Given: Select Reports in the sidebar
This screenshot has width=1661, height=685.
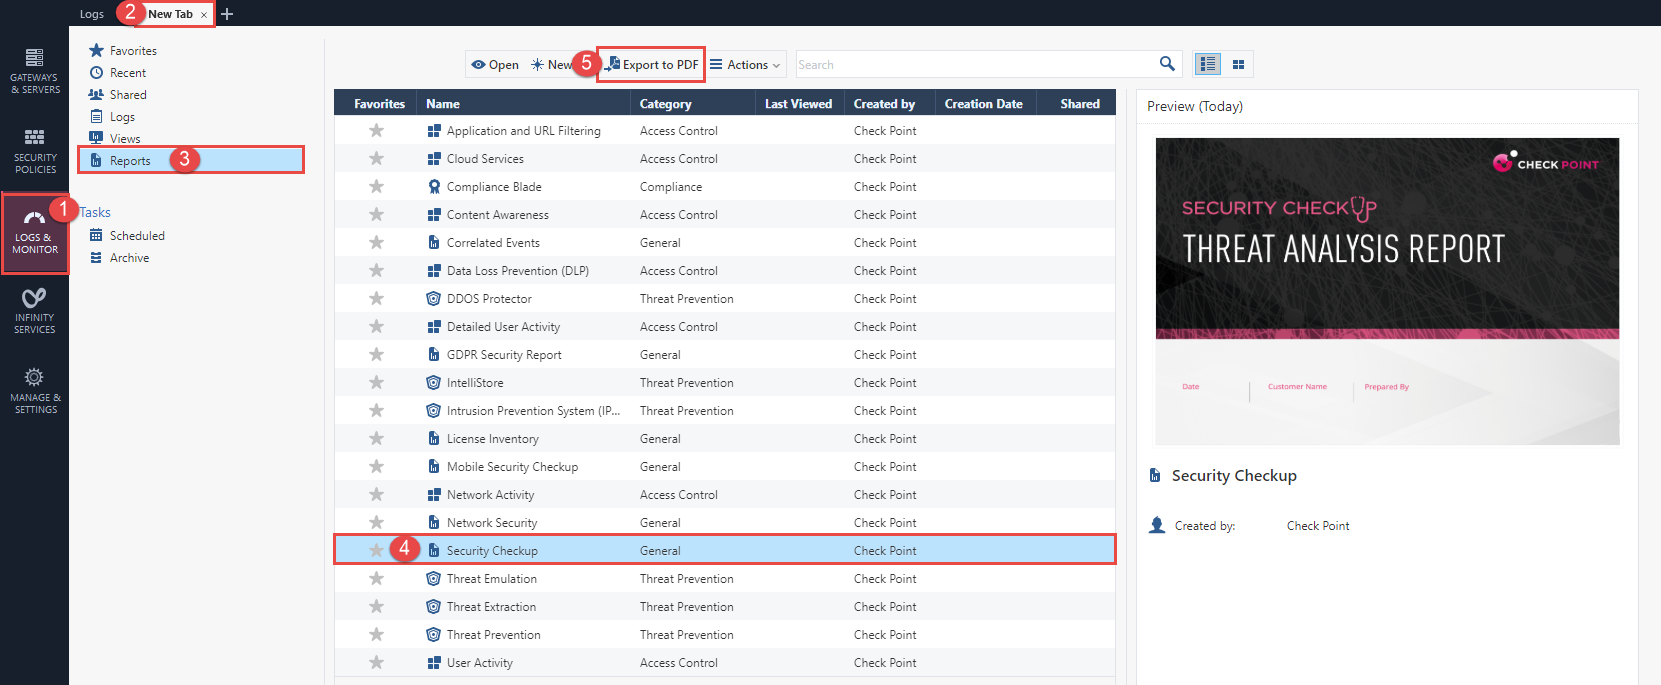Looking at the screenshot, I should point(191,160).
